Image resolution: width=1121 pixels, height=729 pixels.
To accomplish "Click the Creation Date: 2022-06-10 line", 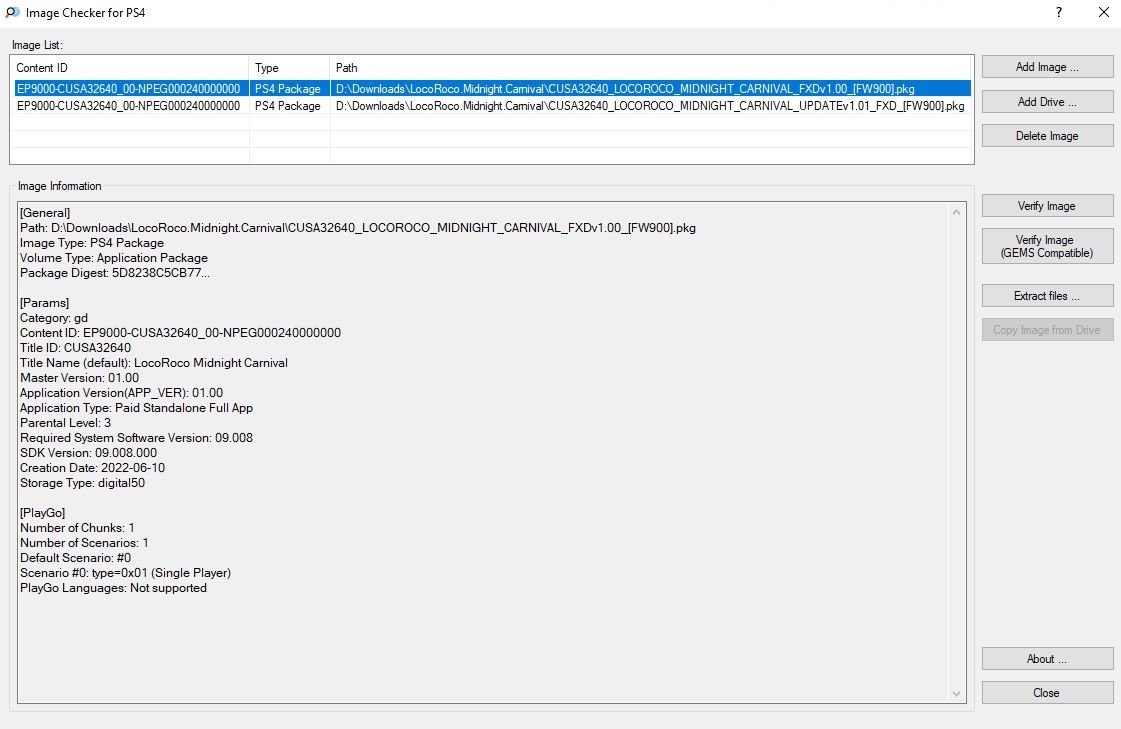I will pos(92,468).
